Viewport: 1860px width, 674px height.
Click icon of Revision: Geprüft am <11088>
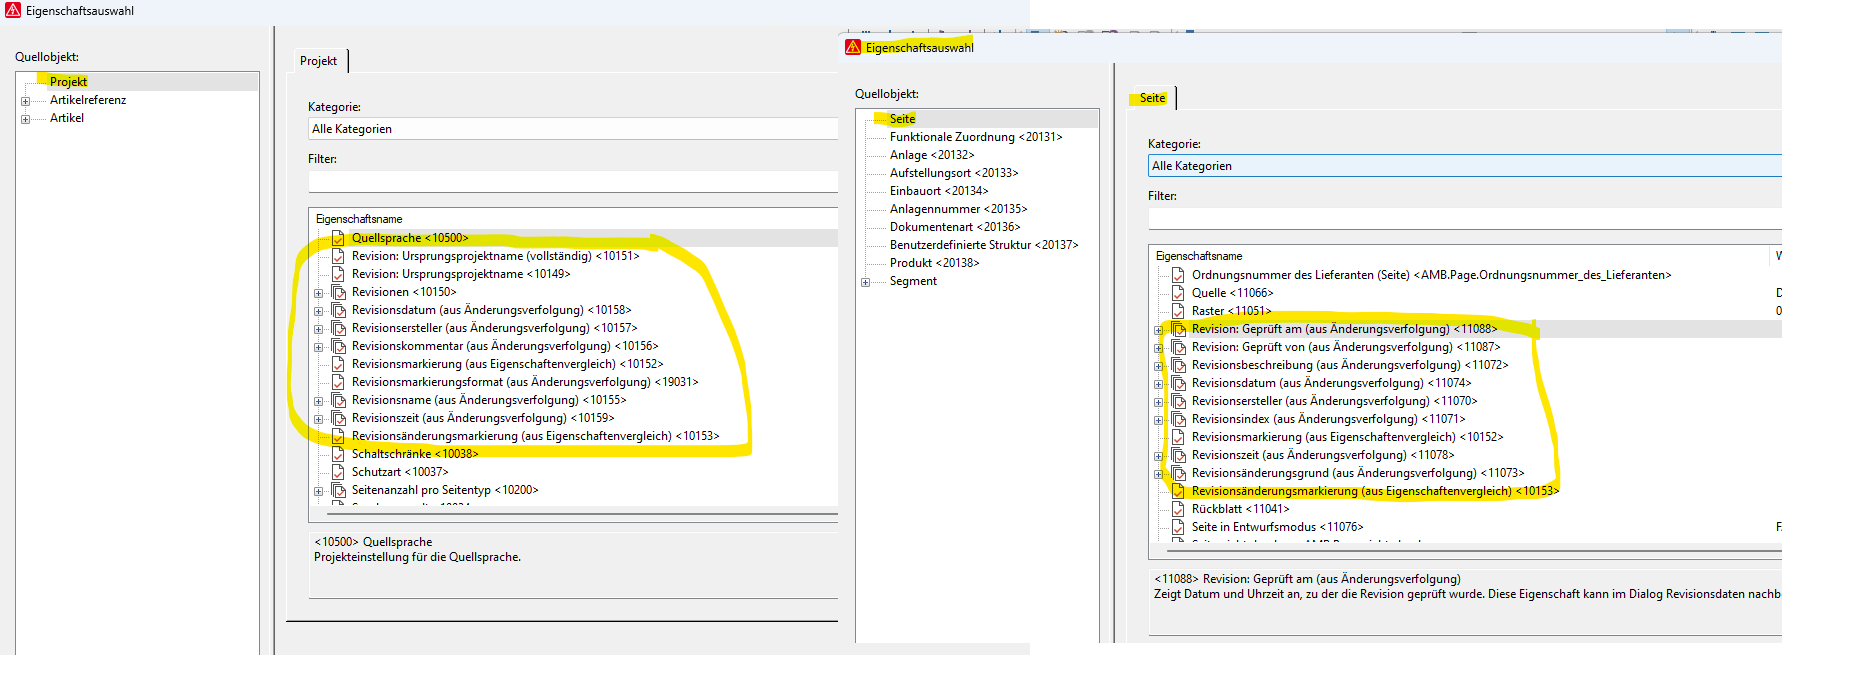click(1178, 329)
